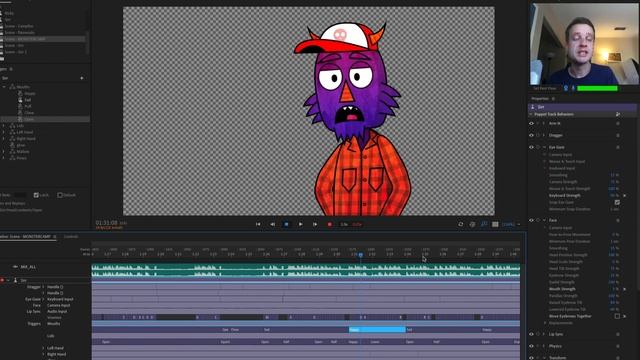Click the Mouth Strength arm arrow icon
640x360 pixels.
click(x=624, y=289)
